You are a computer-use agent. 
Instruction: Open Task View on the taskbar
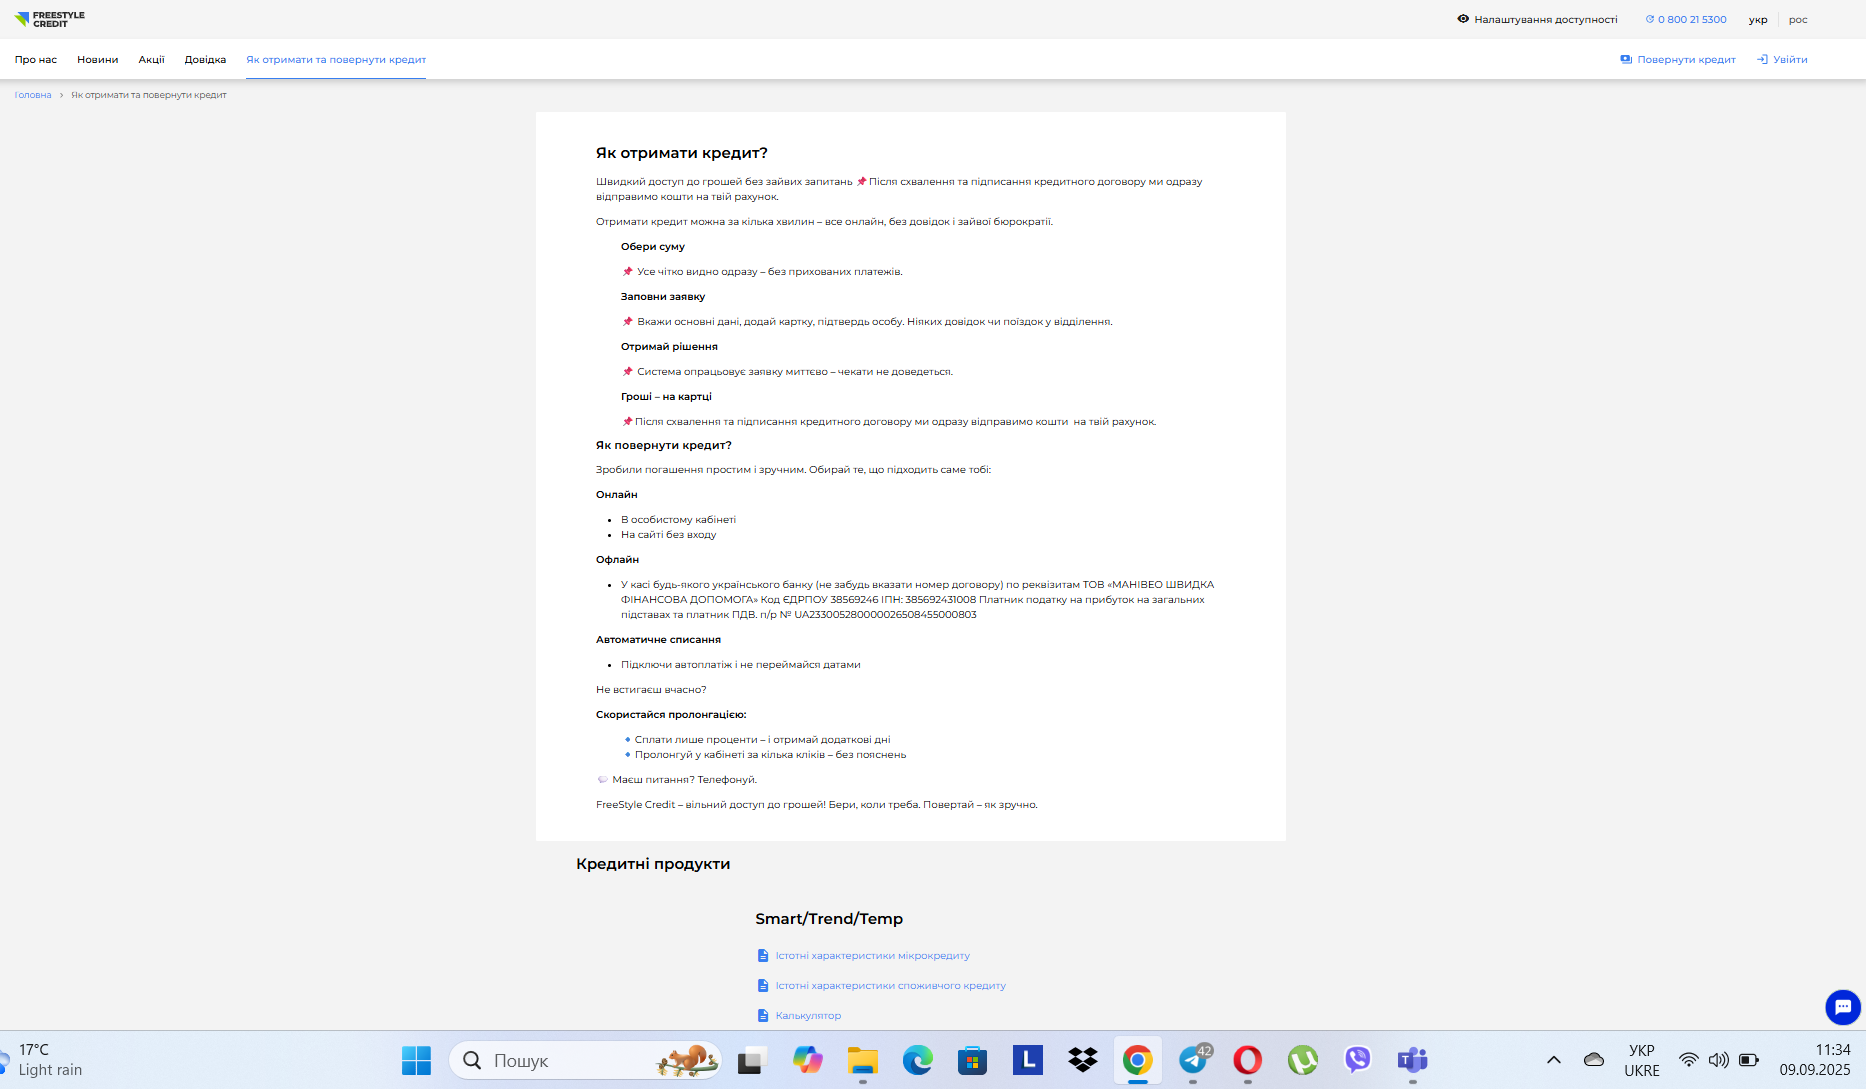pyautogui.click(x=751, y=1060)
